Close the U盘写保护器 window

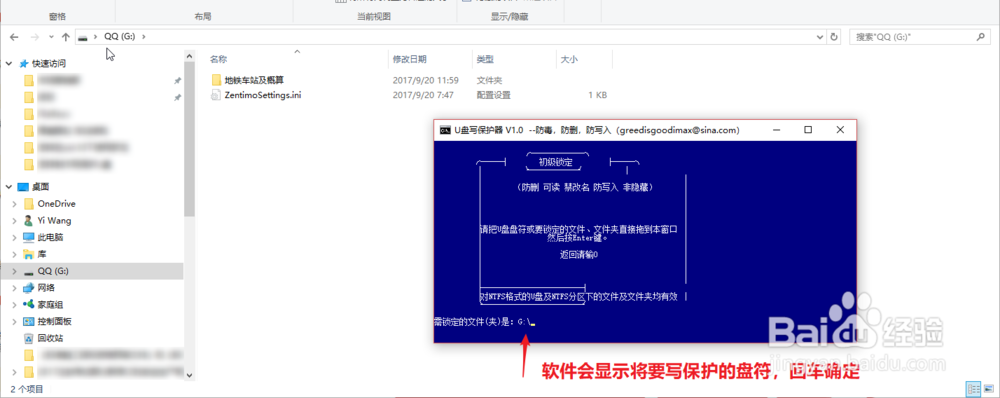(x=840, y=129)
